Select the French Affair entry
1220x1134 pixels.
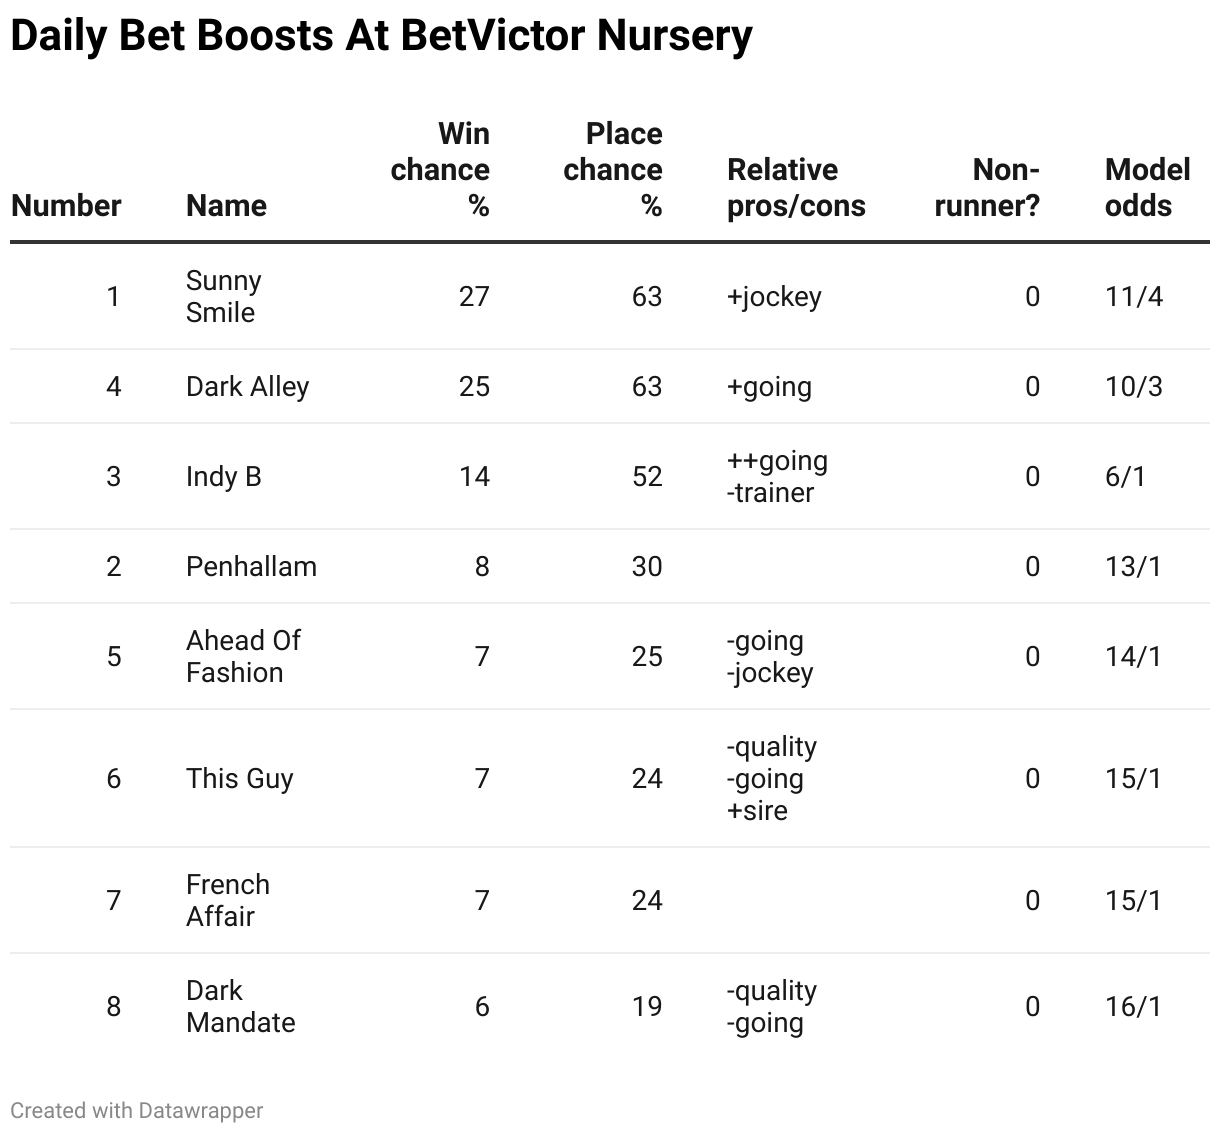228,901
